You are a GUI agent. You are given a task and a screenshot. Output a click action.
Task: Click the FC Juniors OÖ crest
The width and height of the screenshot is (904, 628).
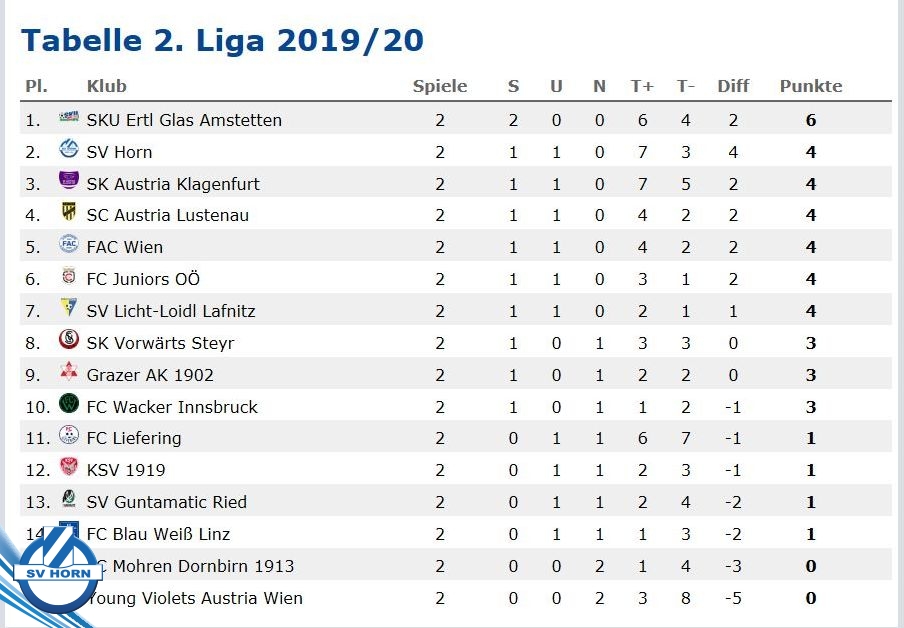coord(69,276)
